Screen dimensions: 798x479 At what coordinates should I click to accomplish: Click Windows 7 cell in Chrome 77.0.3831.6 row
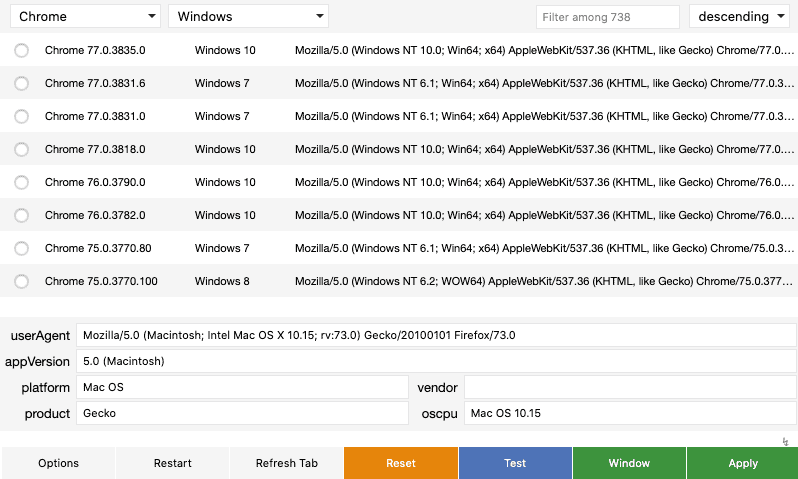coord(222,83)
